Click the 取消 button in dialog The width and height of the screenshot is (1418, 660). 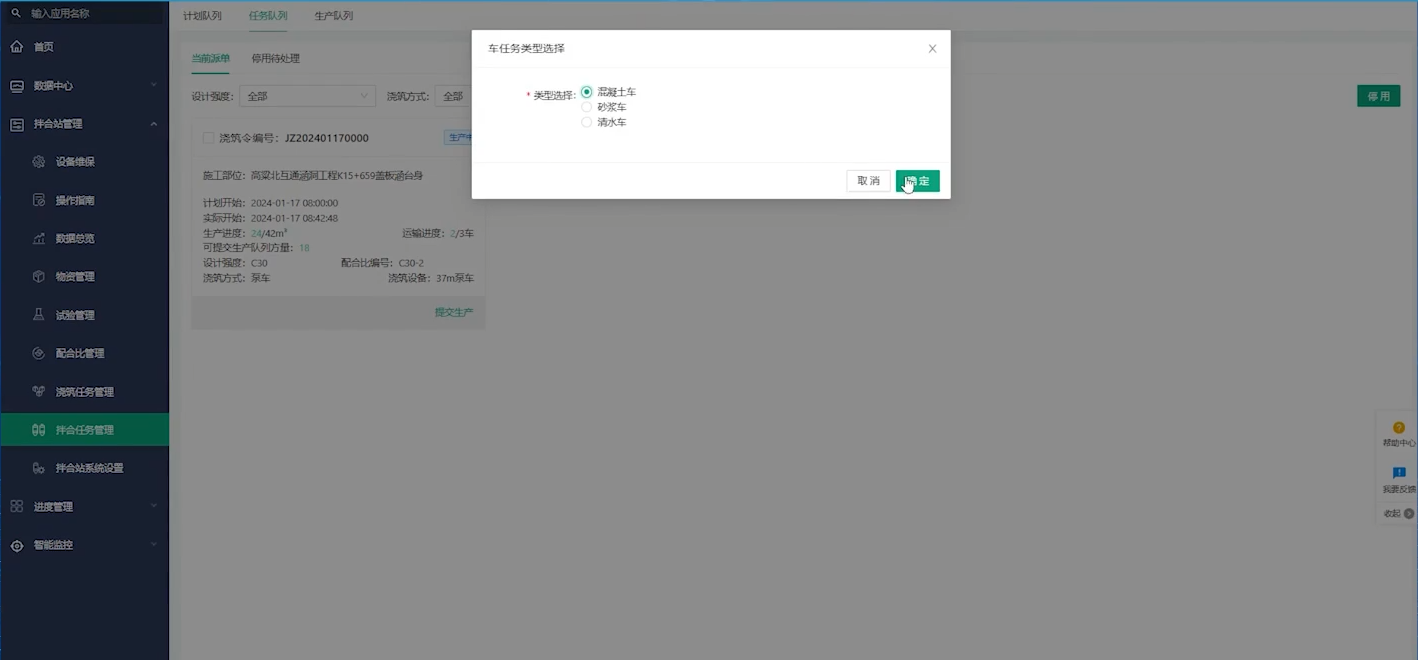[868, 181]
